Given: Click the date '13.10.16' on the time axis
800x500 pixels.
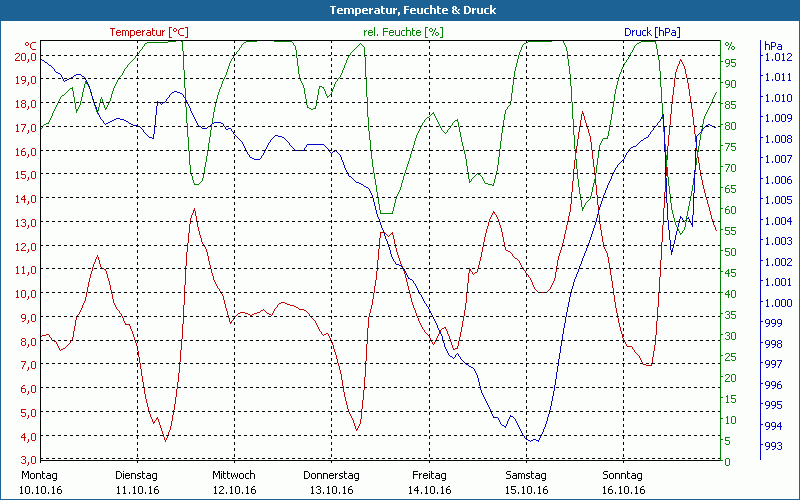Looking at the screenshot, I should tap(331, 490).
